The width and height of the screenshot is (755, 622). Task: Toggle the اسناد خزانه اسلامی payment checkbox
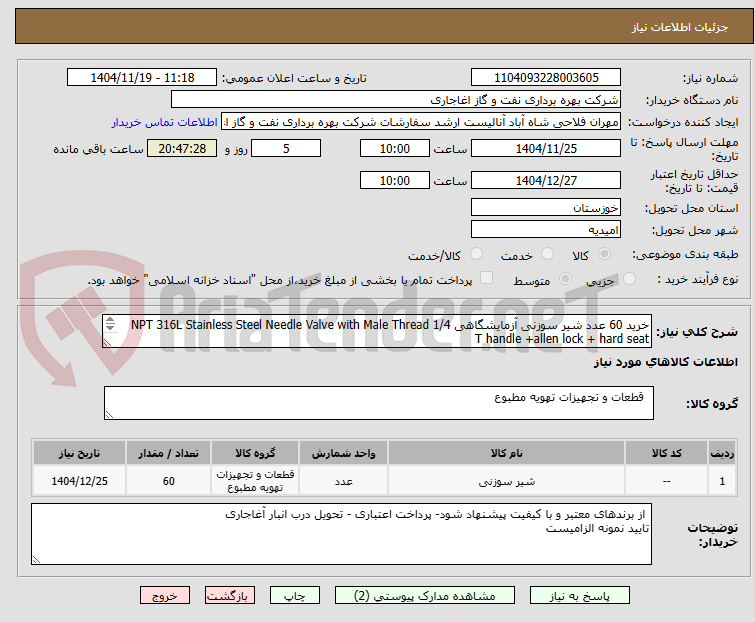click(x=486, y=278)
